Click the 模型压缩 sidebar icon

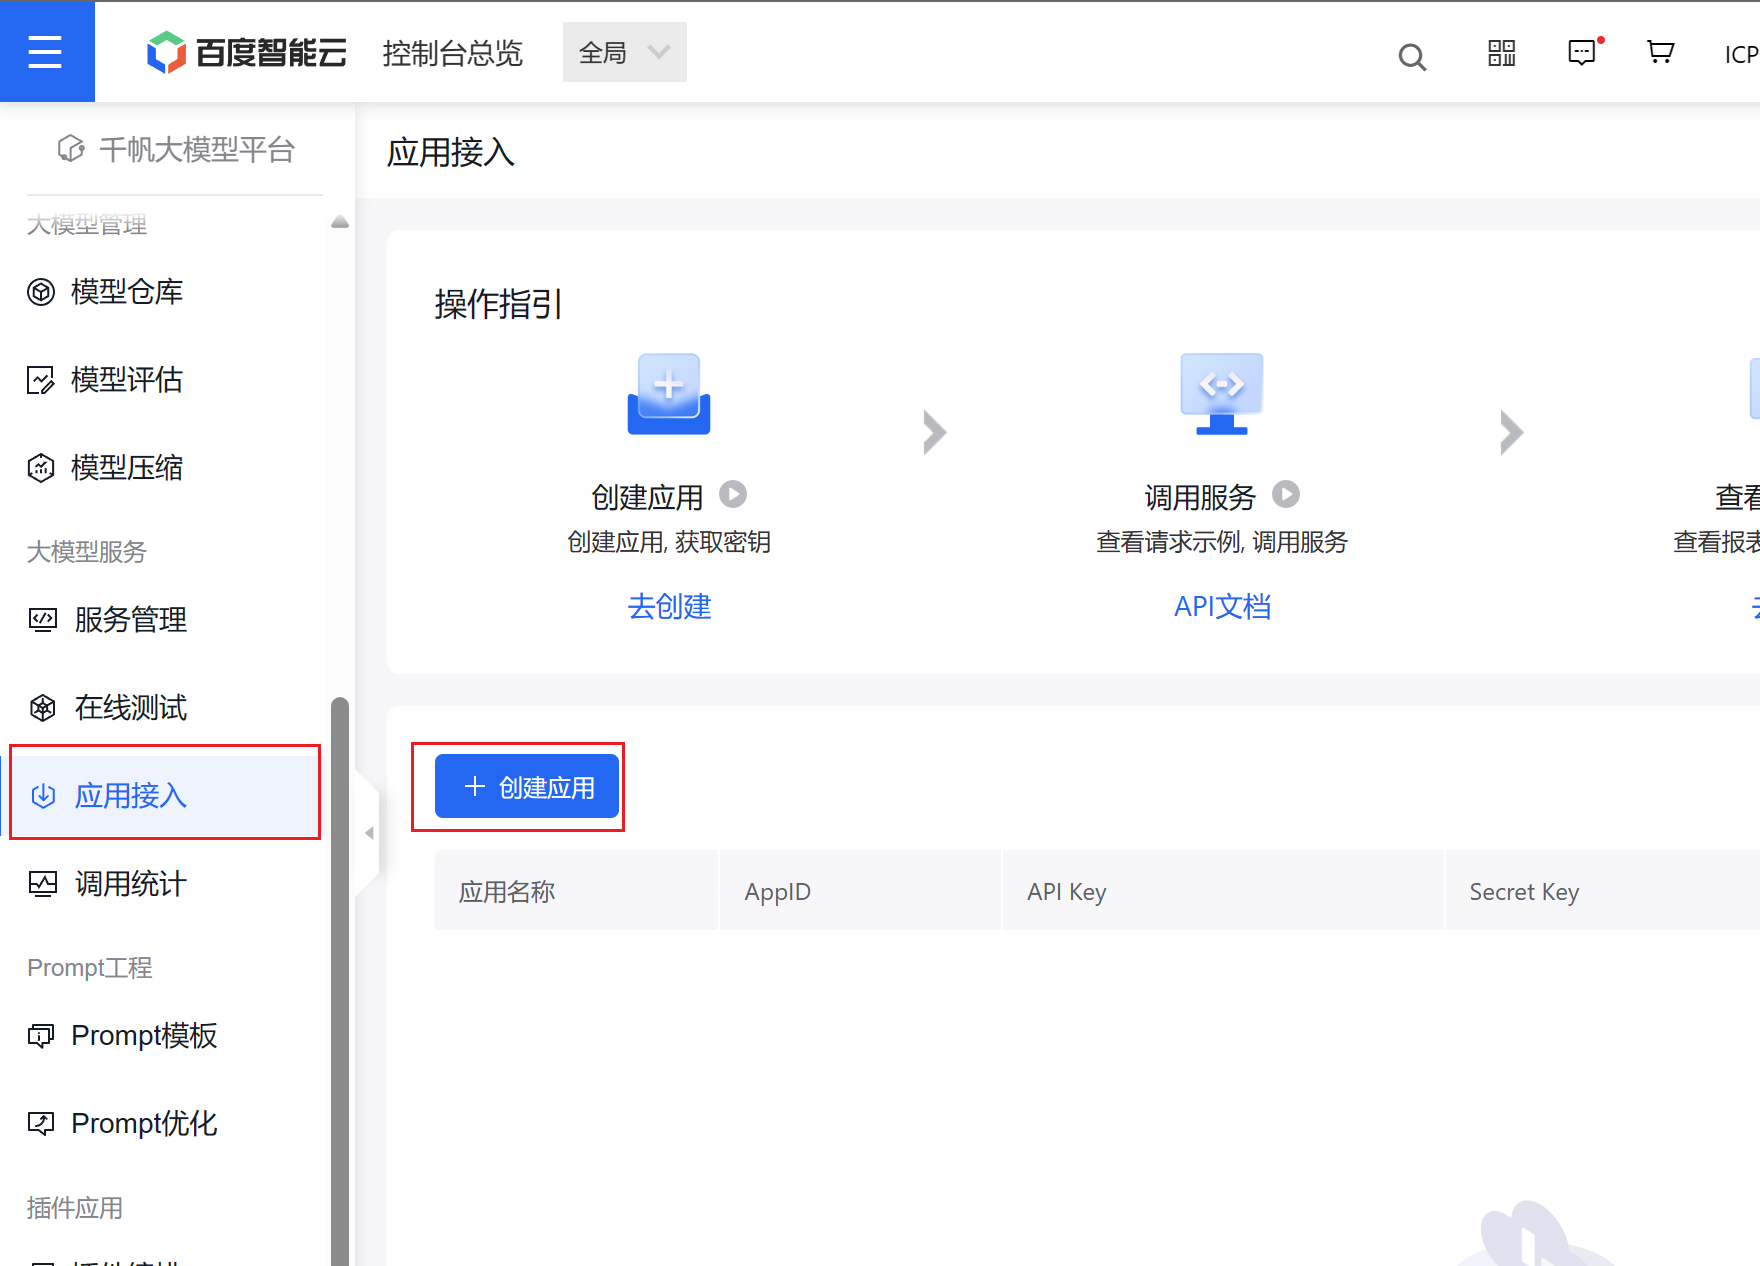click(41, 468)
